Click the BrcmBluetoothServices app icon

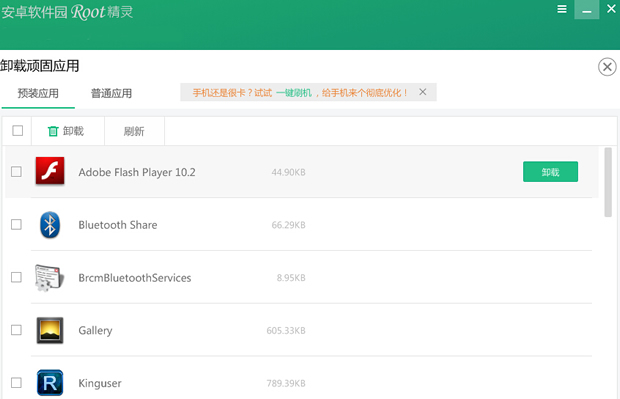[x=49, y=278]
